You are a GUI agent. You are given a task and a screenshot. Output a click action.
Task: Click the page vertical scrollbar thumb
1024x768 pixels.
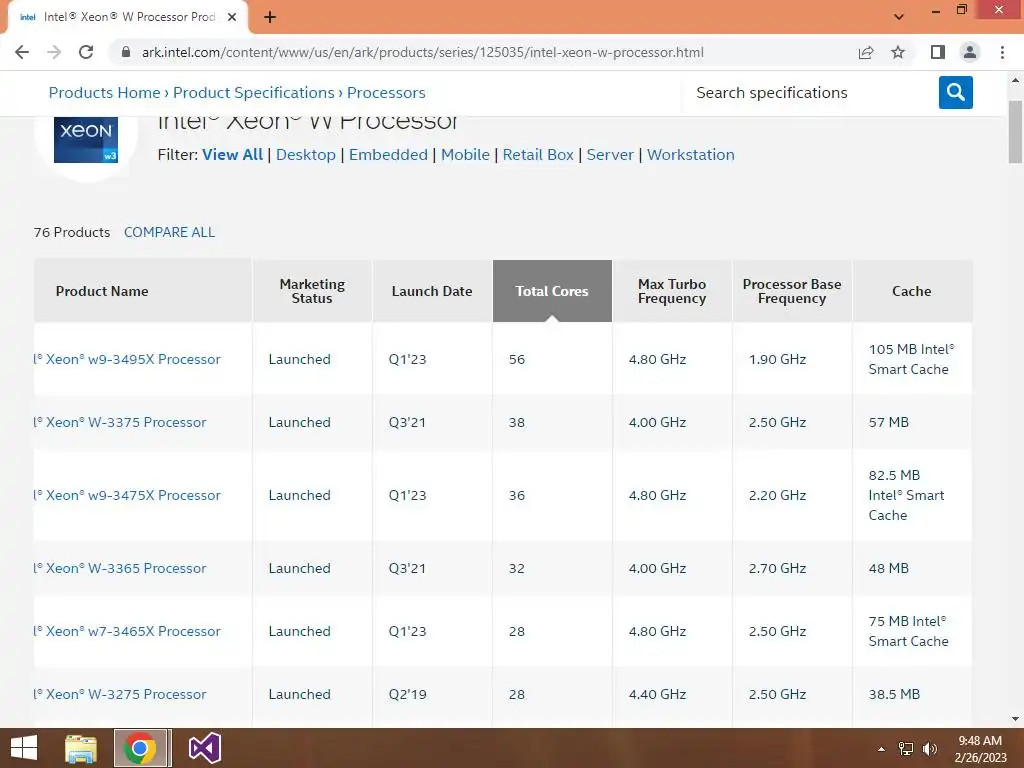click(1015, 131)
